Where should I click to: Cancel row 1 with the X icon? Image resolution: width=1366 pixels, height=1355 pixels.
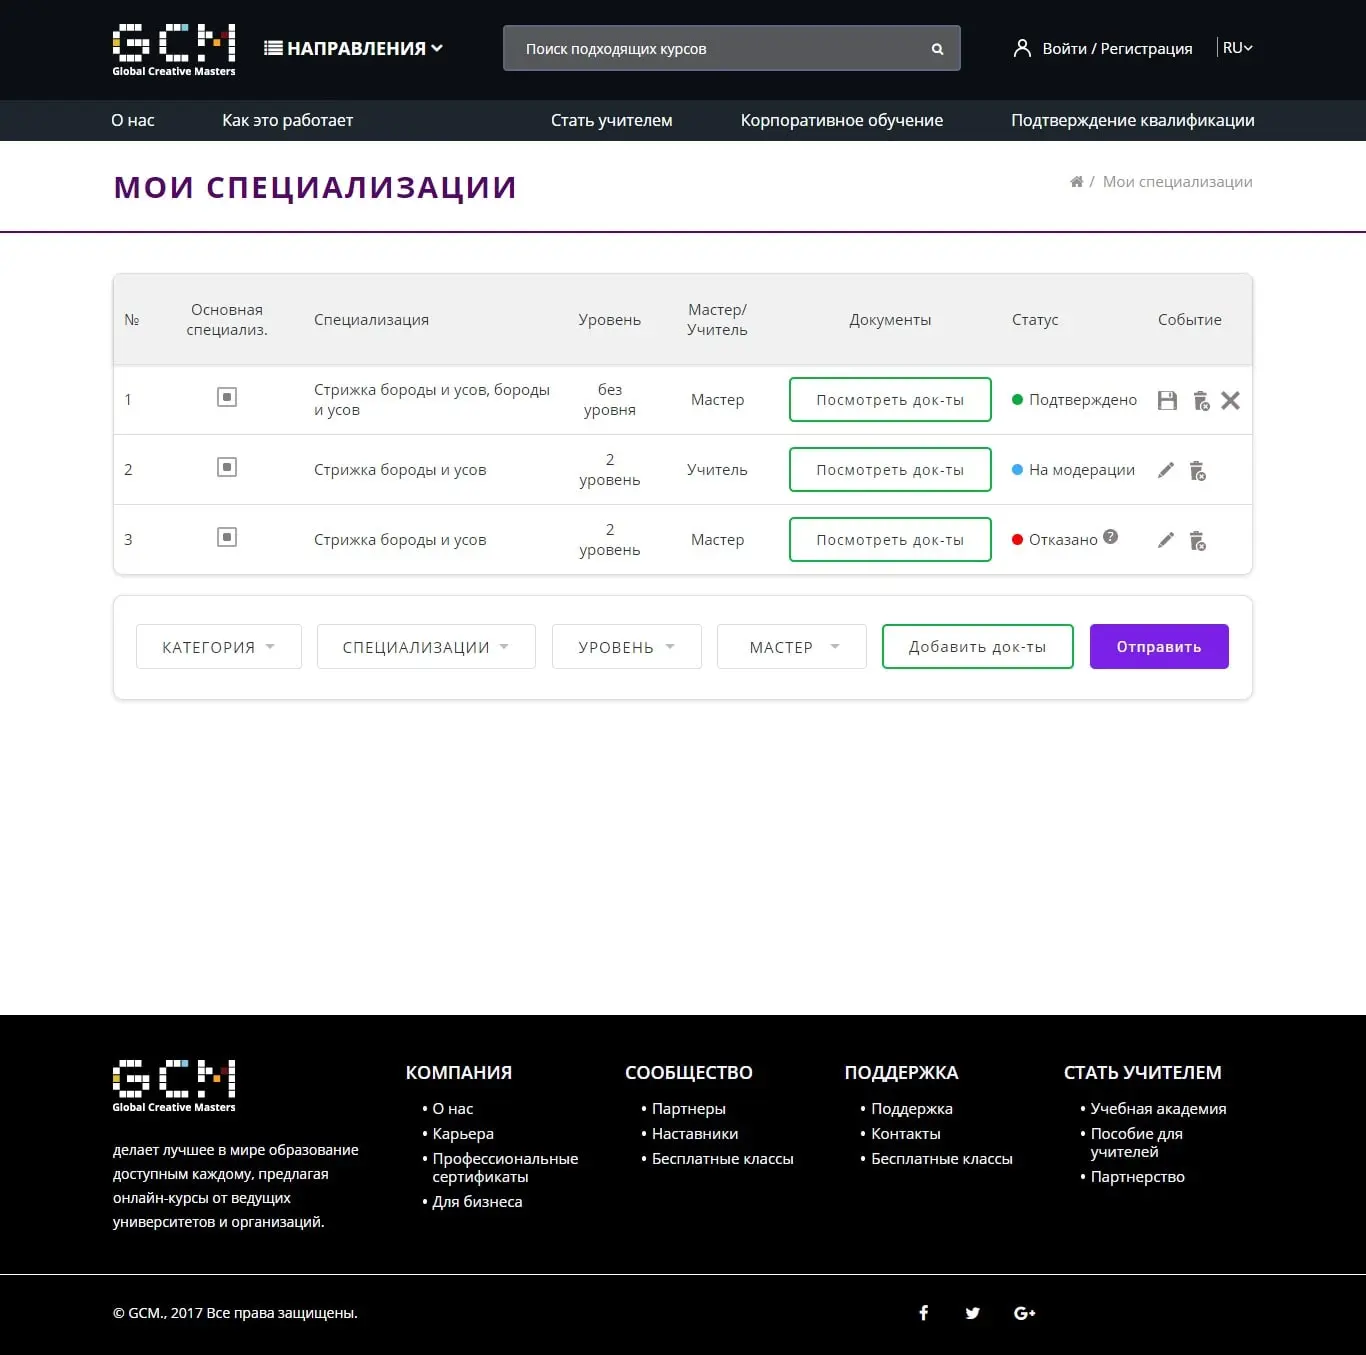1231,400
